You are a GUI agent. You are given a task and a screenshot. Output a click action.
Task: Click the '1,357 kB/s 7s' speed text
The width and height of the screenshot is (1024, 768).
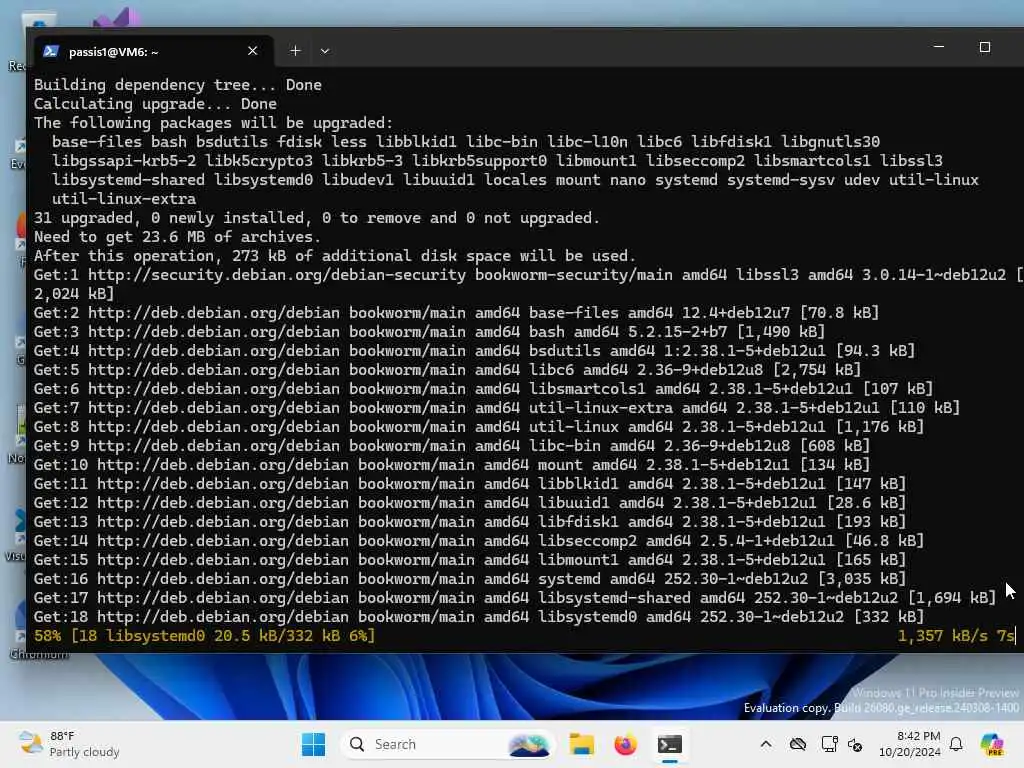pos(955,635)
